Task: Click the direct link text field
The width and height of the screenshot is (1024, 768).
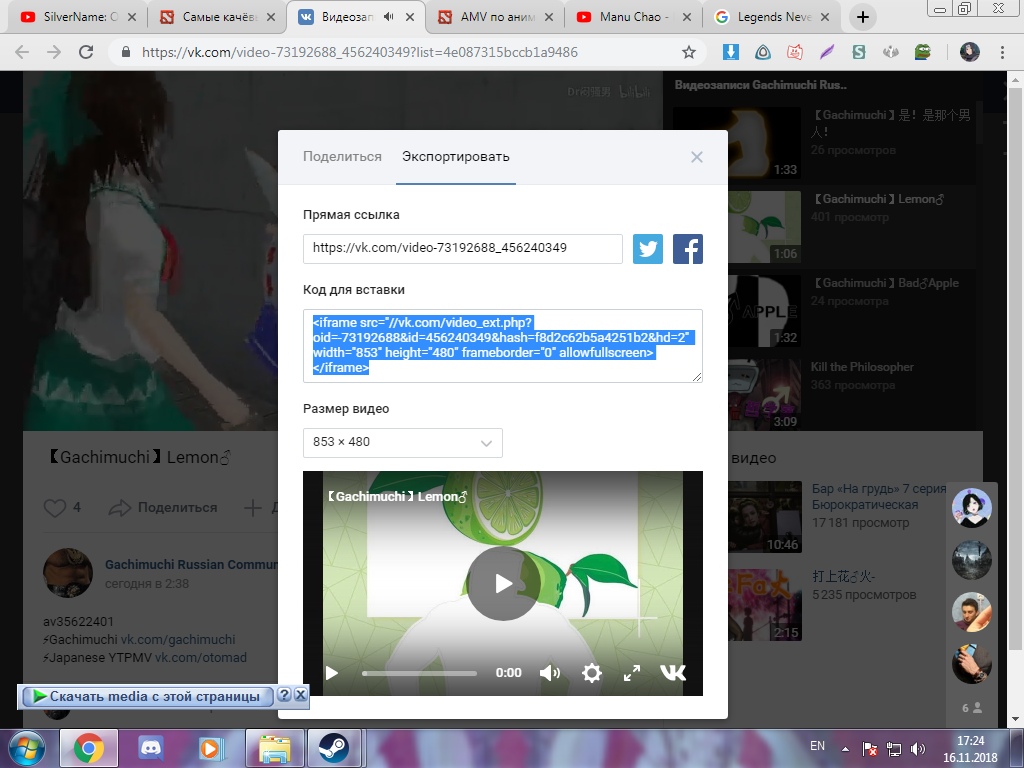Action: (x=463, y=249)
